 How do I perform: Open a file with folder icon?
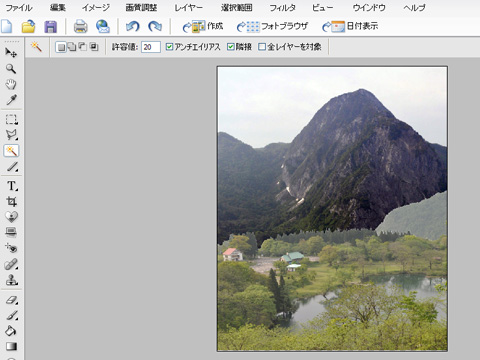click(29, 26)
